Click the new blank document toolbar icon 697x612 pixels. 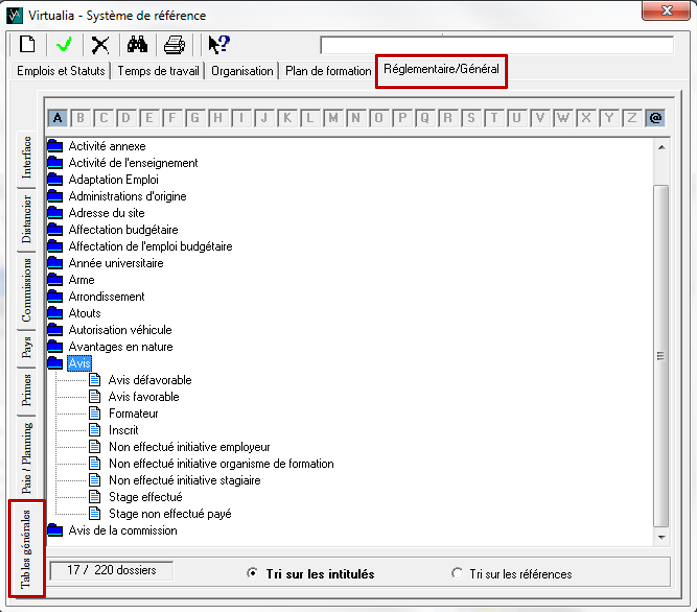pos(28,45)
